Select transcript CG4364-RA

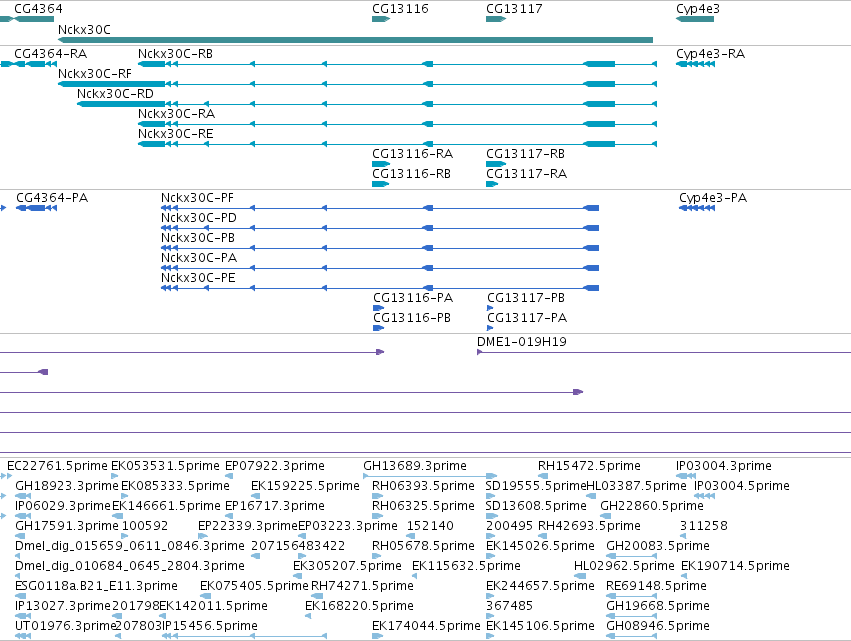(x=50, y=54)
